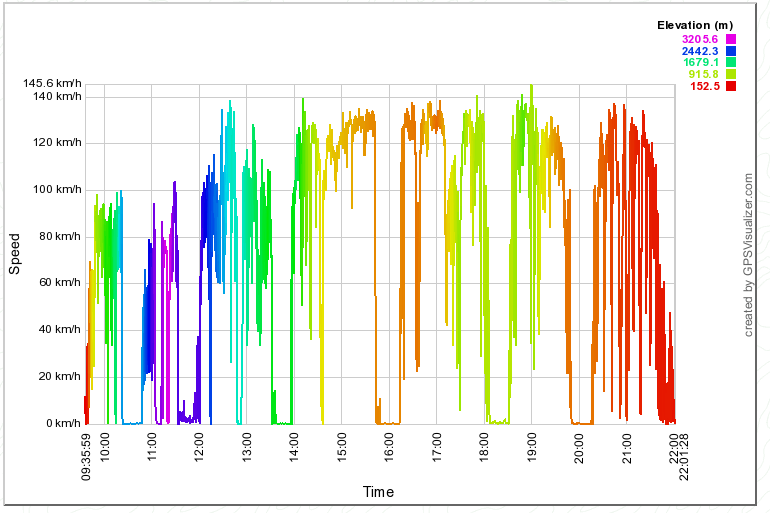Click the 60 km/h y-axis label
Image resolution: width=770 pixels, height=513 pixels.
point(57,283)
